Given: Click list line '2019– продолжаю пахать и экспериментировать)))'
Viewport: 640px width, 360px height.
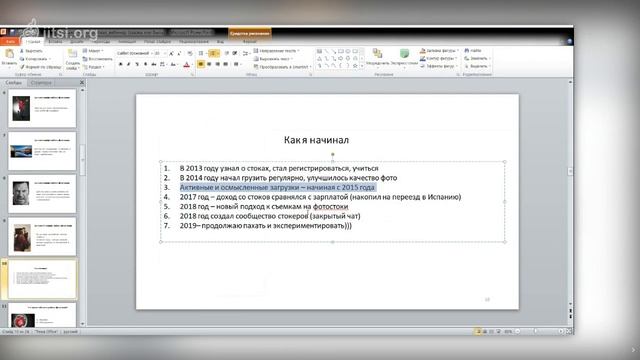Looking at the screenshot, I should [x=266, y=226].
